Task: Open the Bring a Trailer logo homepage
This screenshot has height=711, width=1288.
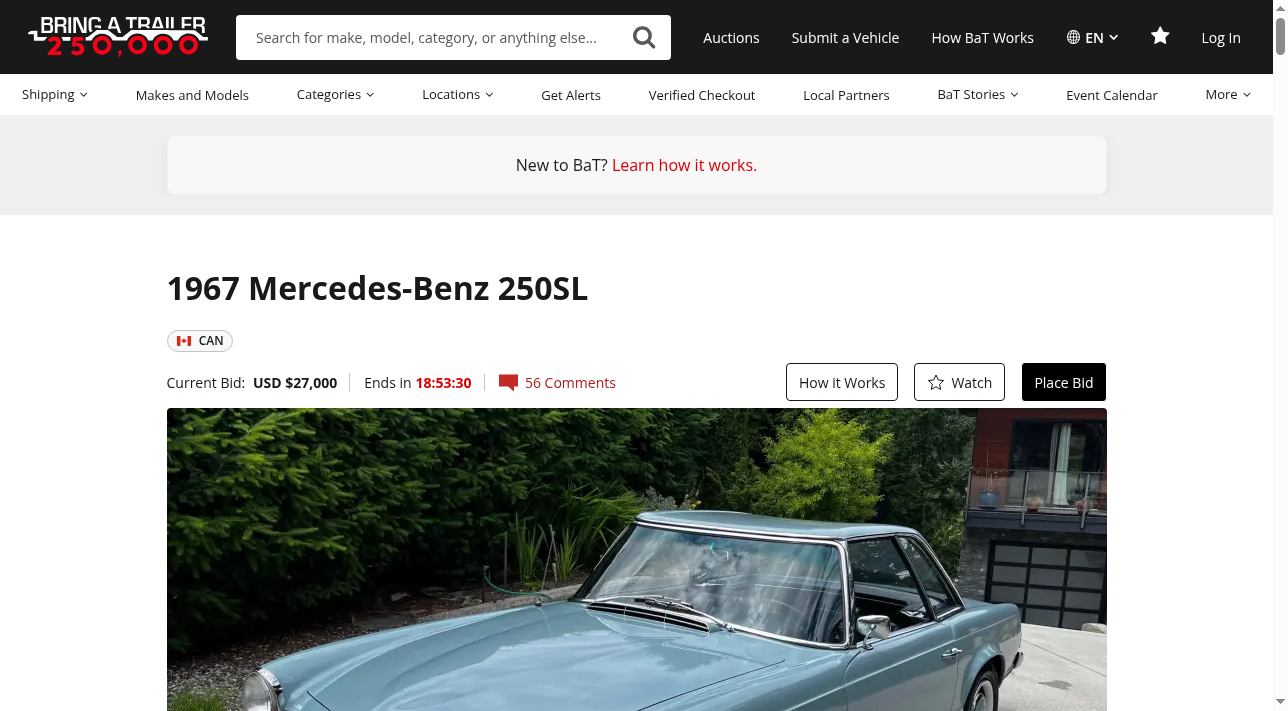Action: click(118, 36)
